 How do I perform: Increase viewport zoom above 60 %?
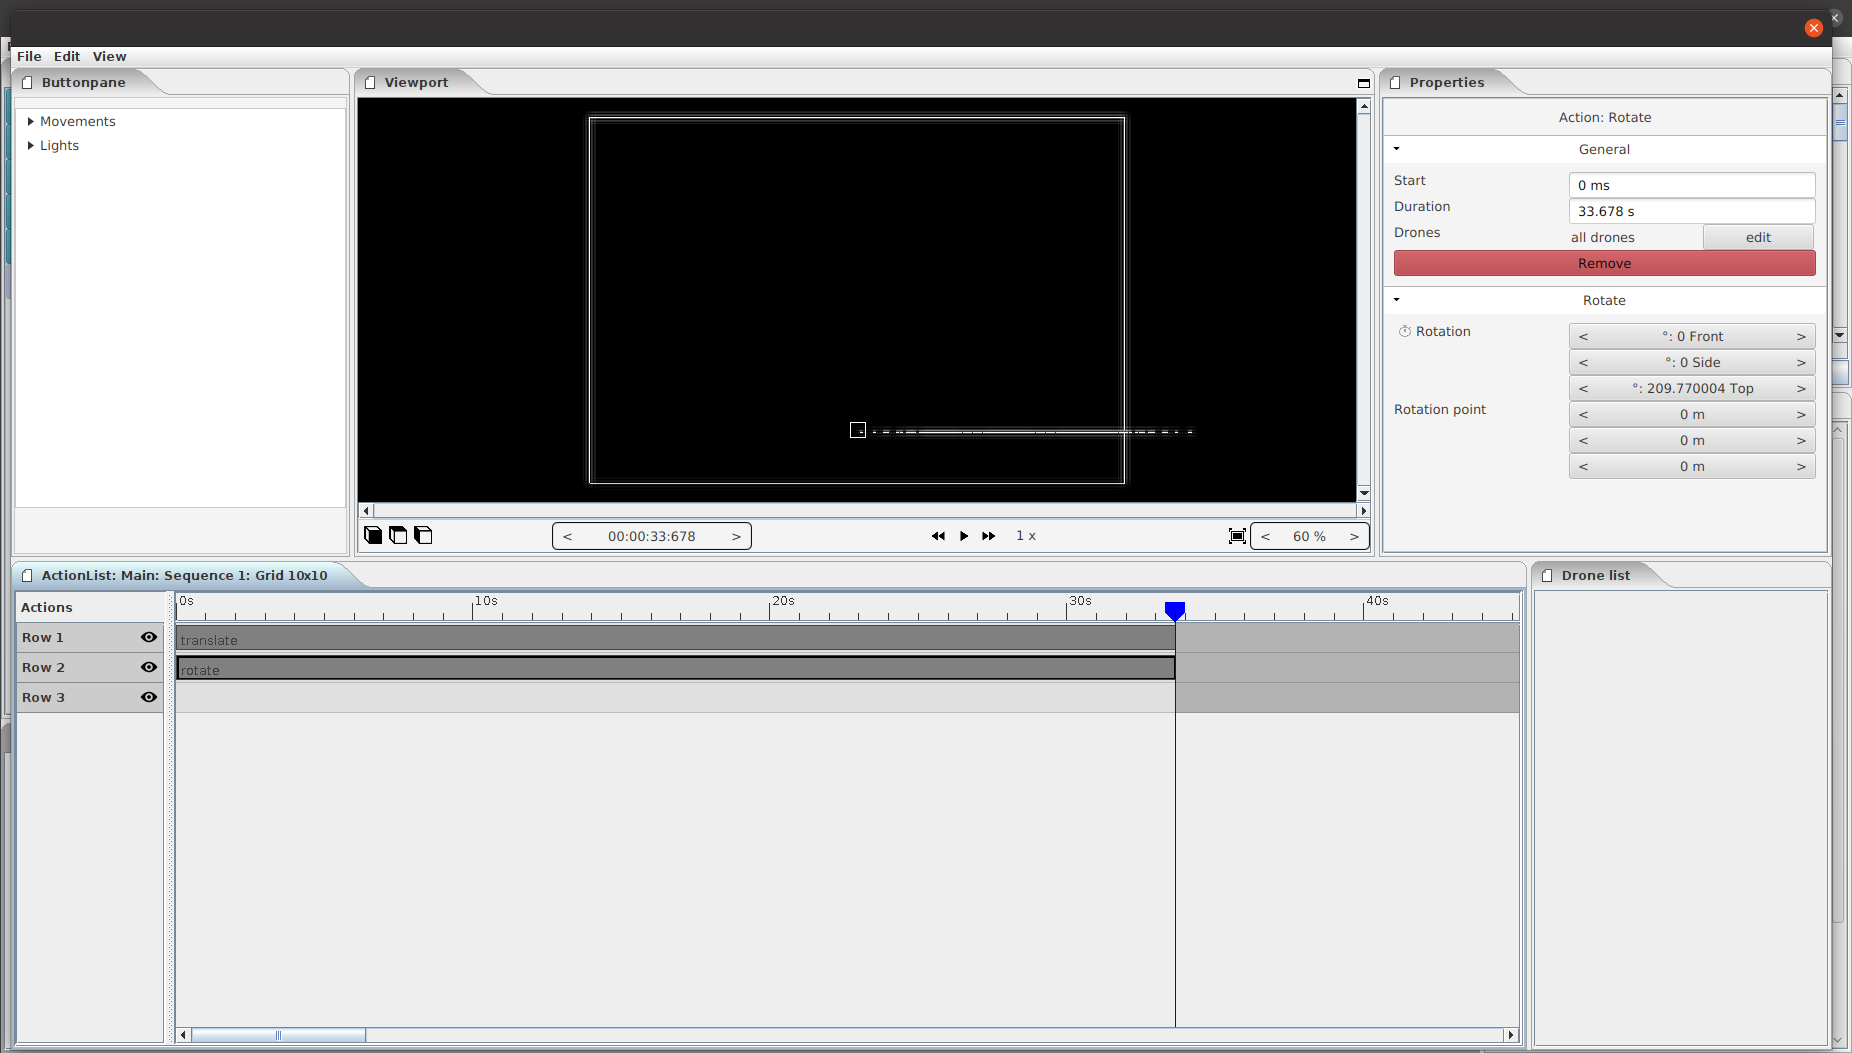pos(1354,536)
